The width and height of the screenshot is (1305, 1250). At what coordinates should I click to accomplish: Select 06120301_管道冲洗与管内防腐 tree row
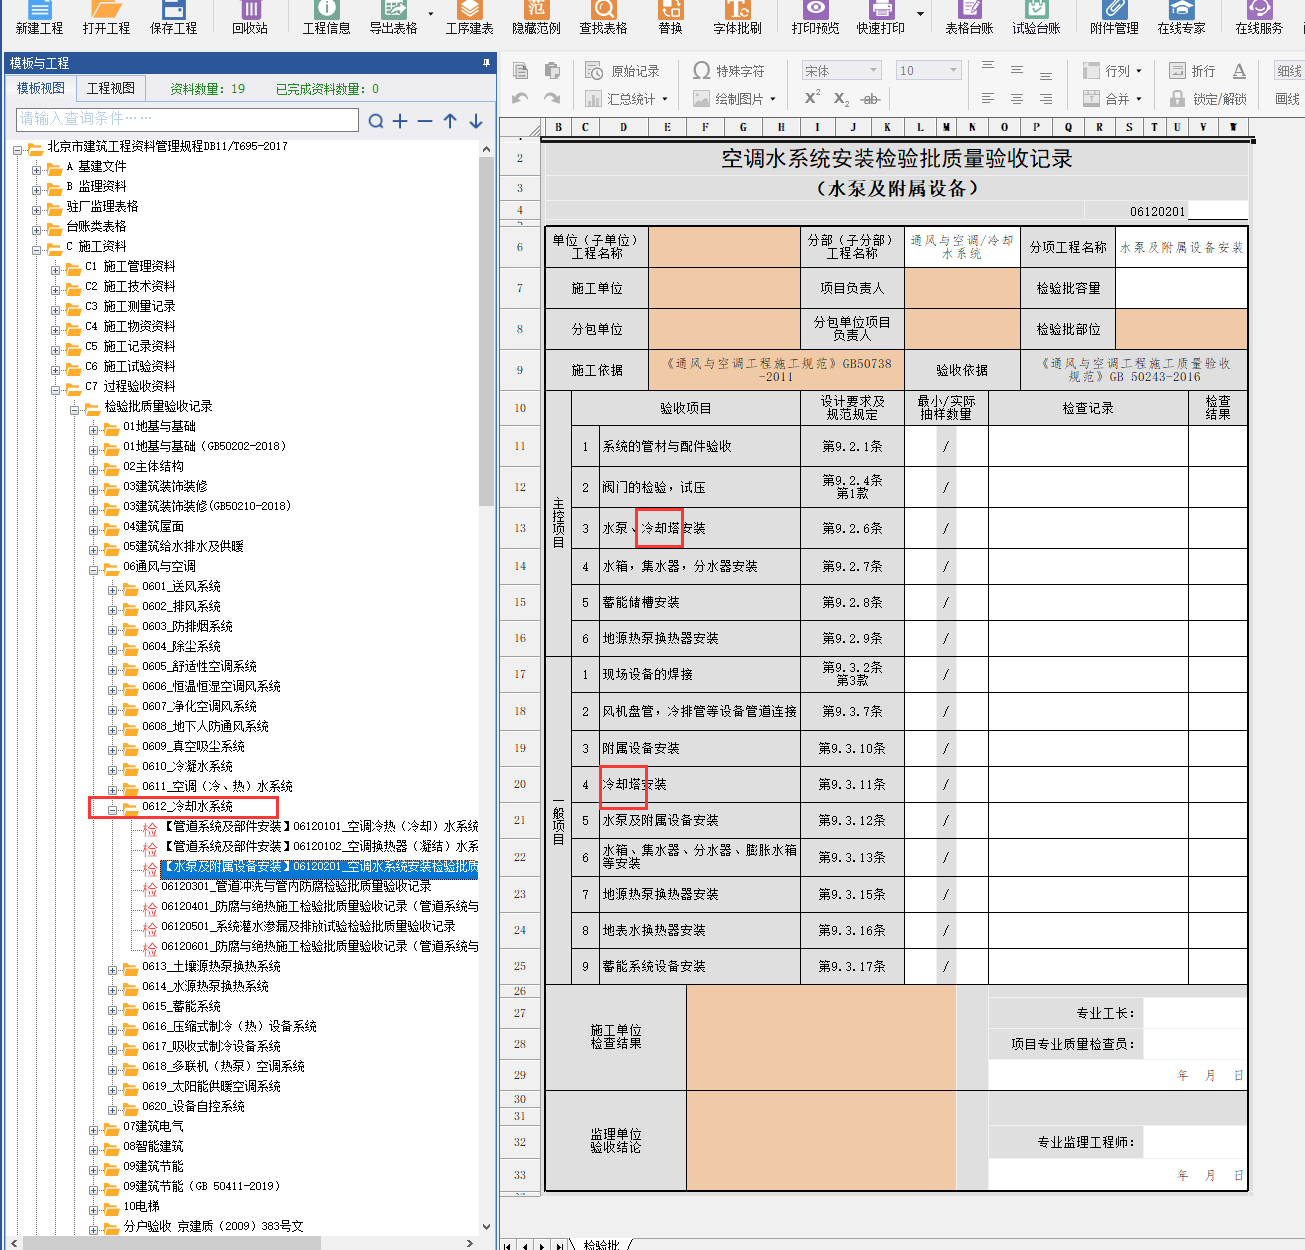click(x=296, y=887)
